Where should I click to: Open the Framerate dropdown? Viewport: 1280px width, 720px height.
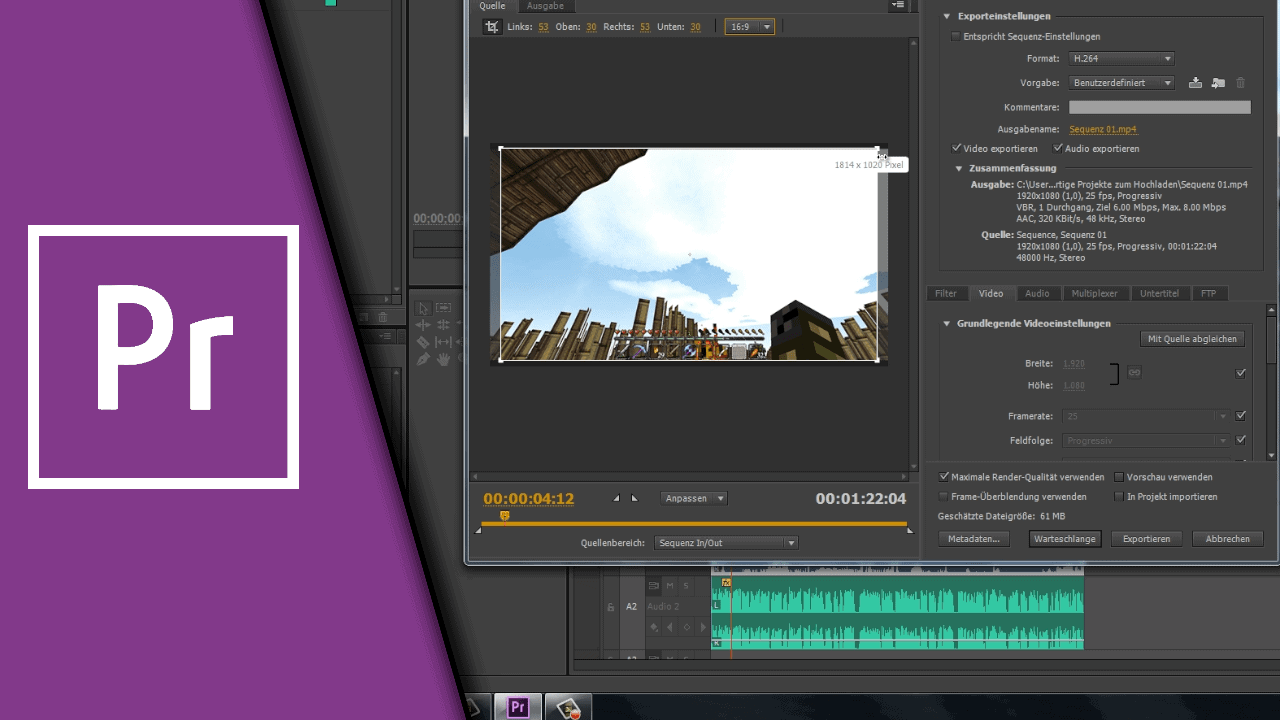pyautogui.click(x=1146, y=416)
